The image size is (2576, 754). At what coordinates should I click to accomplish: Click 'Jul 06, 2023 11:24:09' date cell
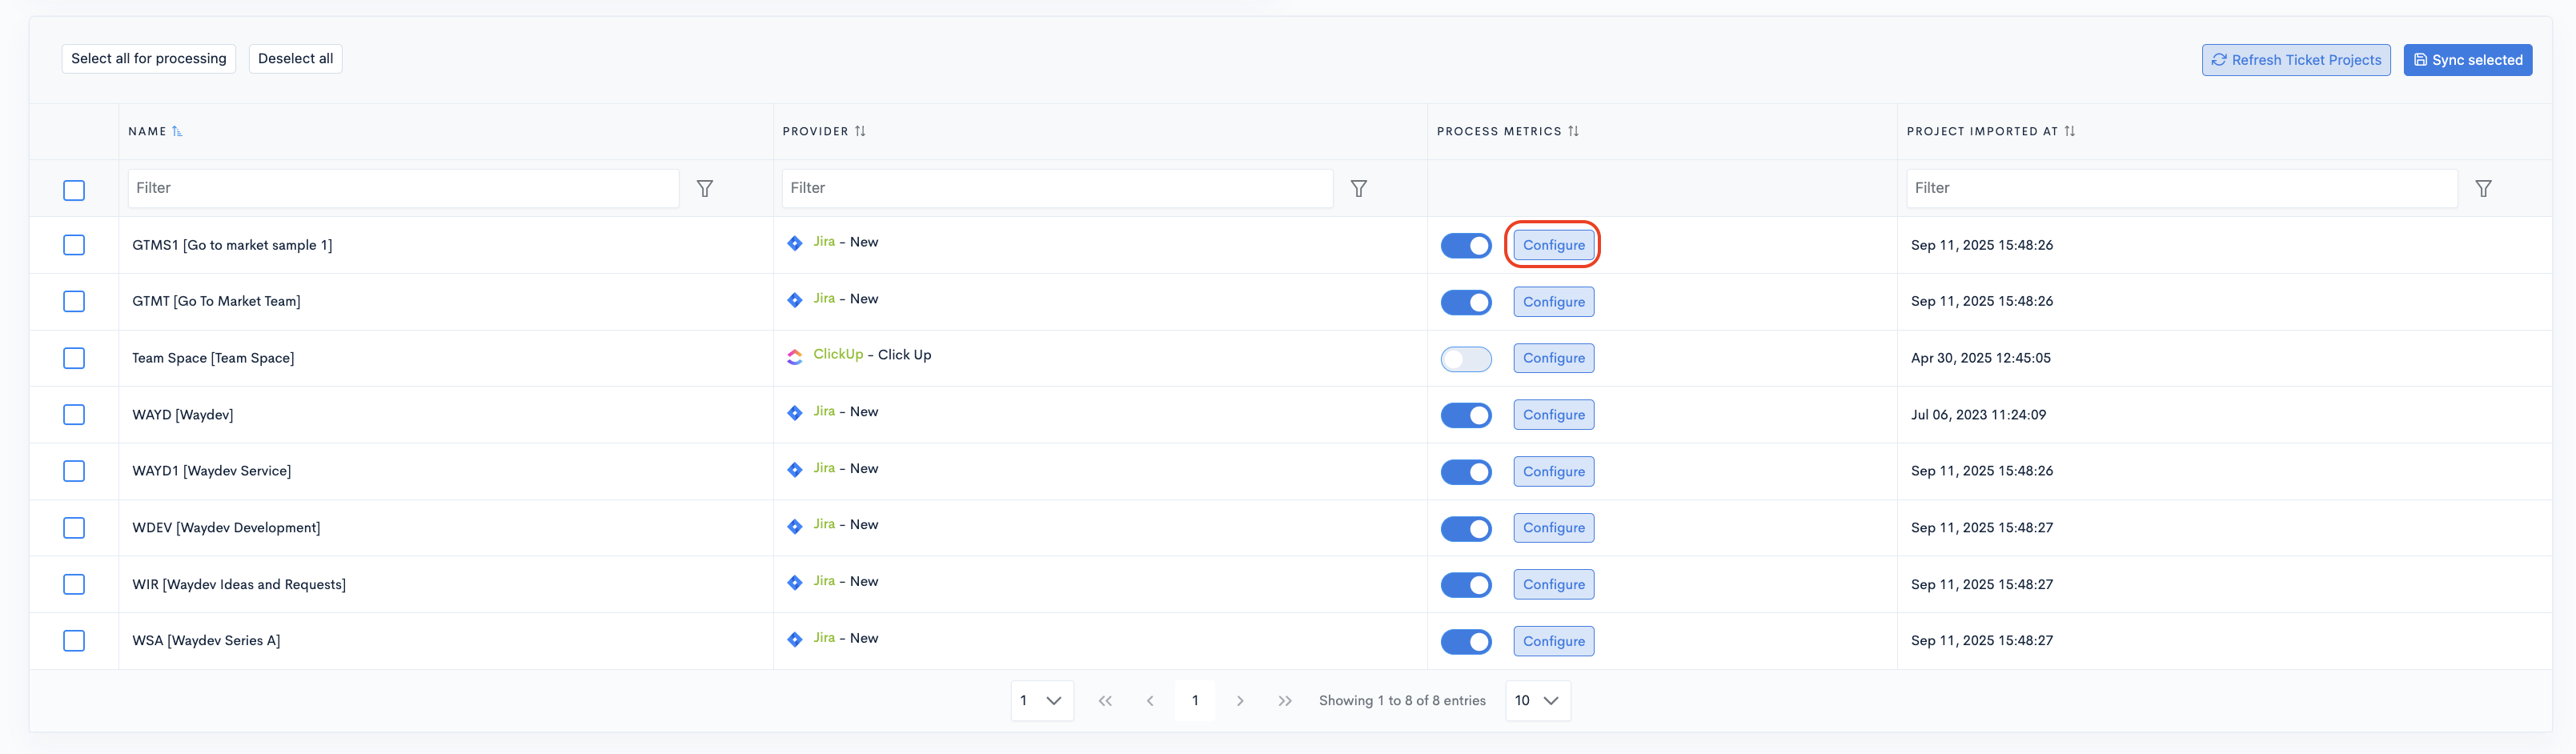[x=1978, y=415]
